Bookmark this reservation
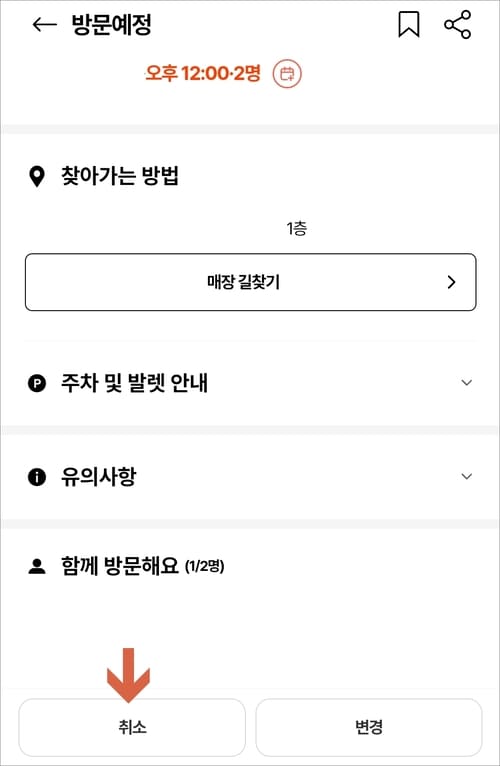This screenshot has height=766, width=500. [409, 24]
